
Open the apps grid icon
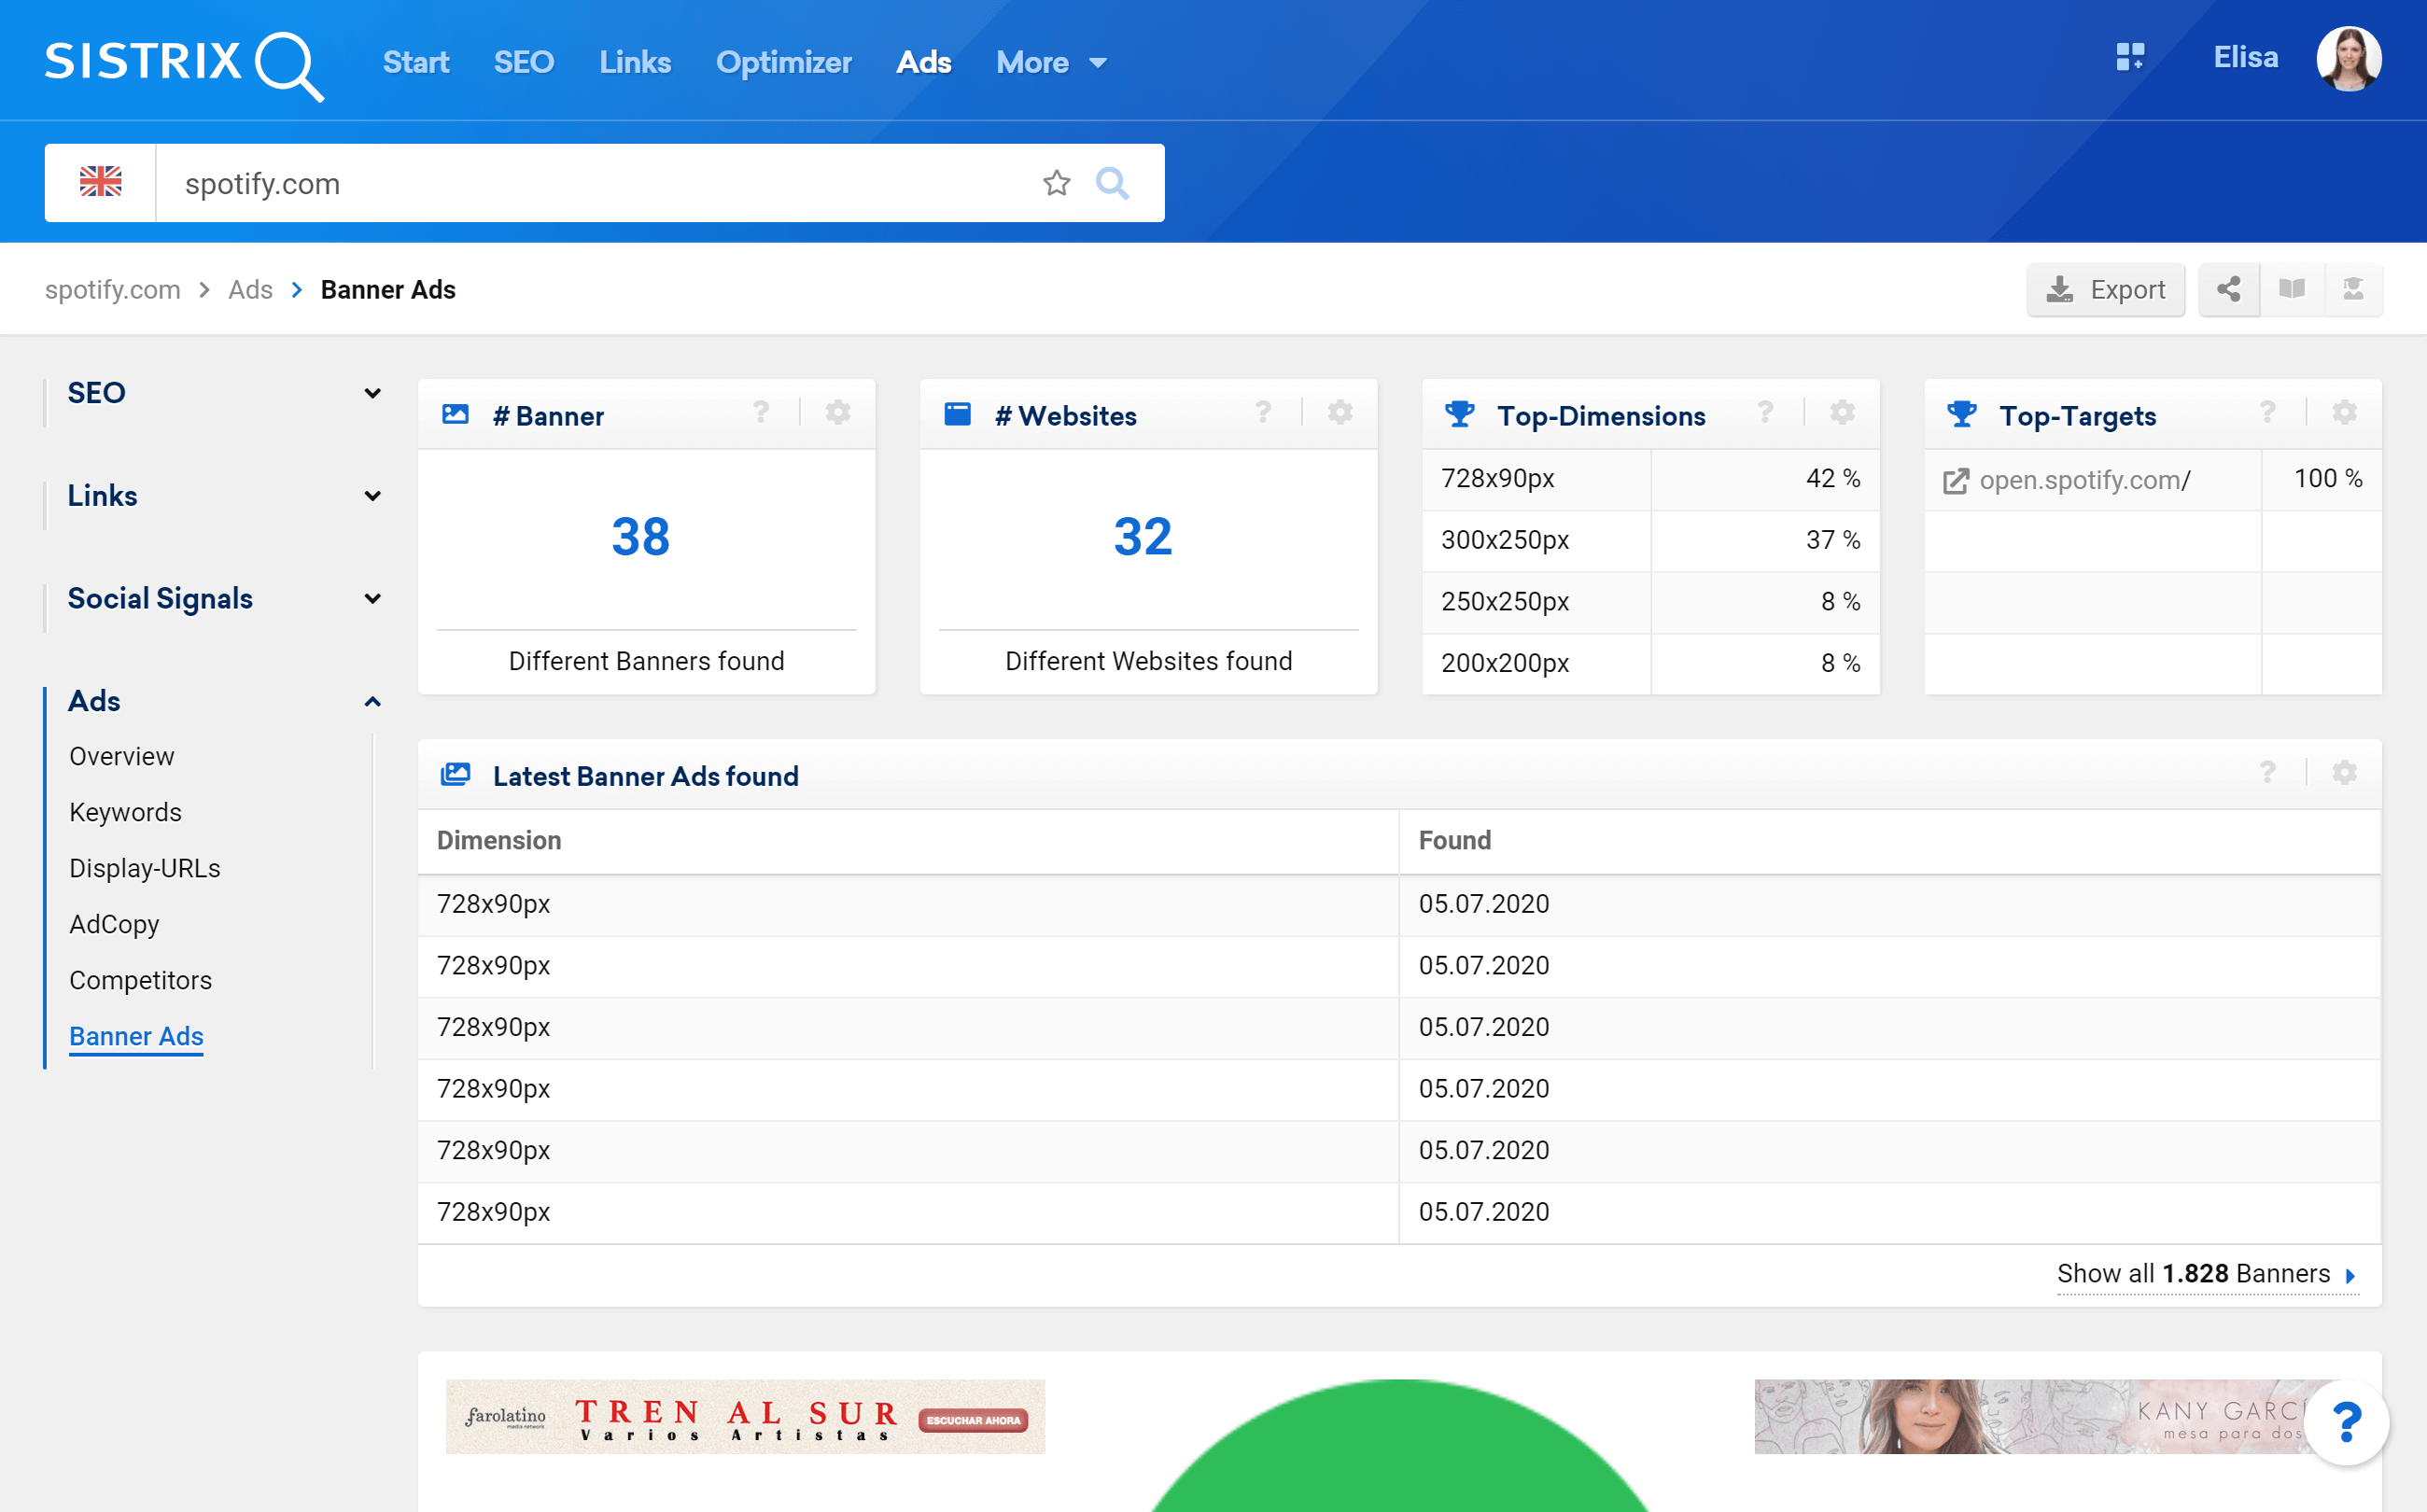[2130, 57]
